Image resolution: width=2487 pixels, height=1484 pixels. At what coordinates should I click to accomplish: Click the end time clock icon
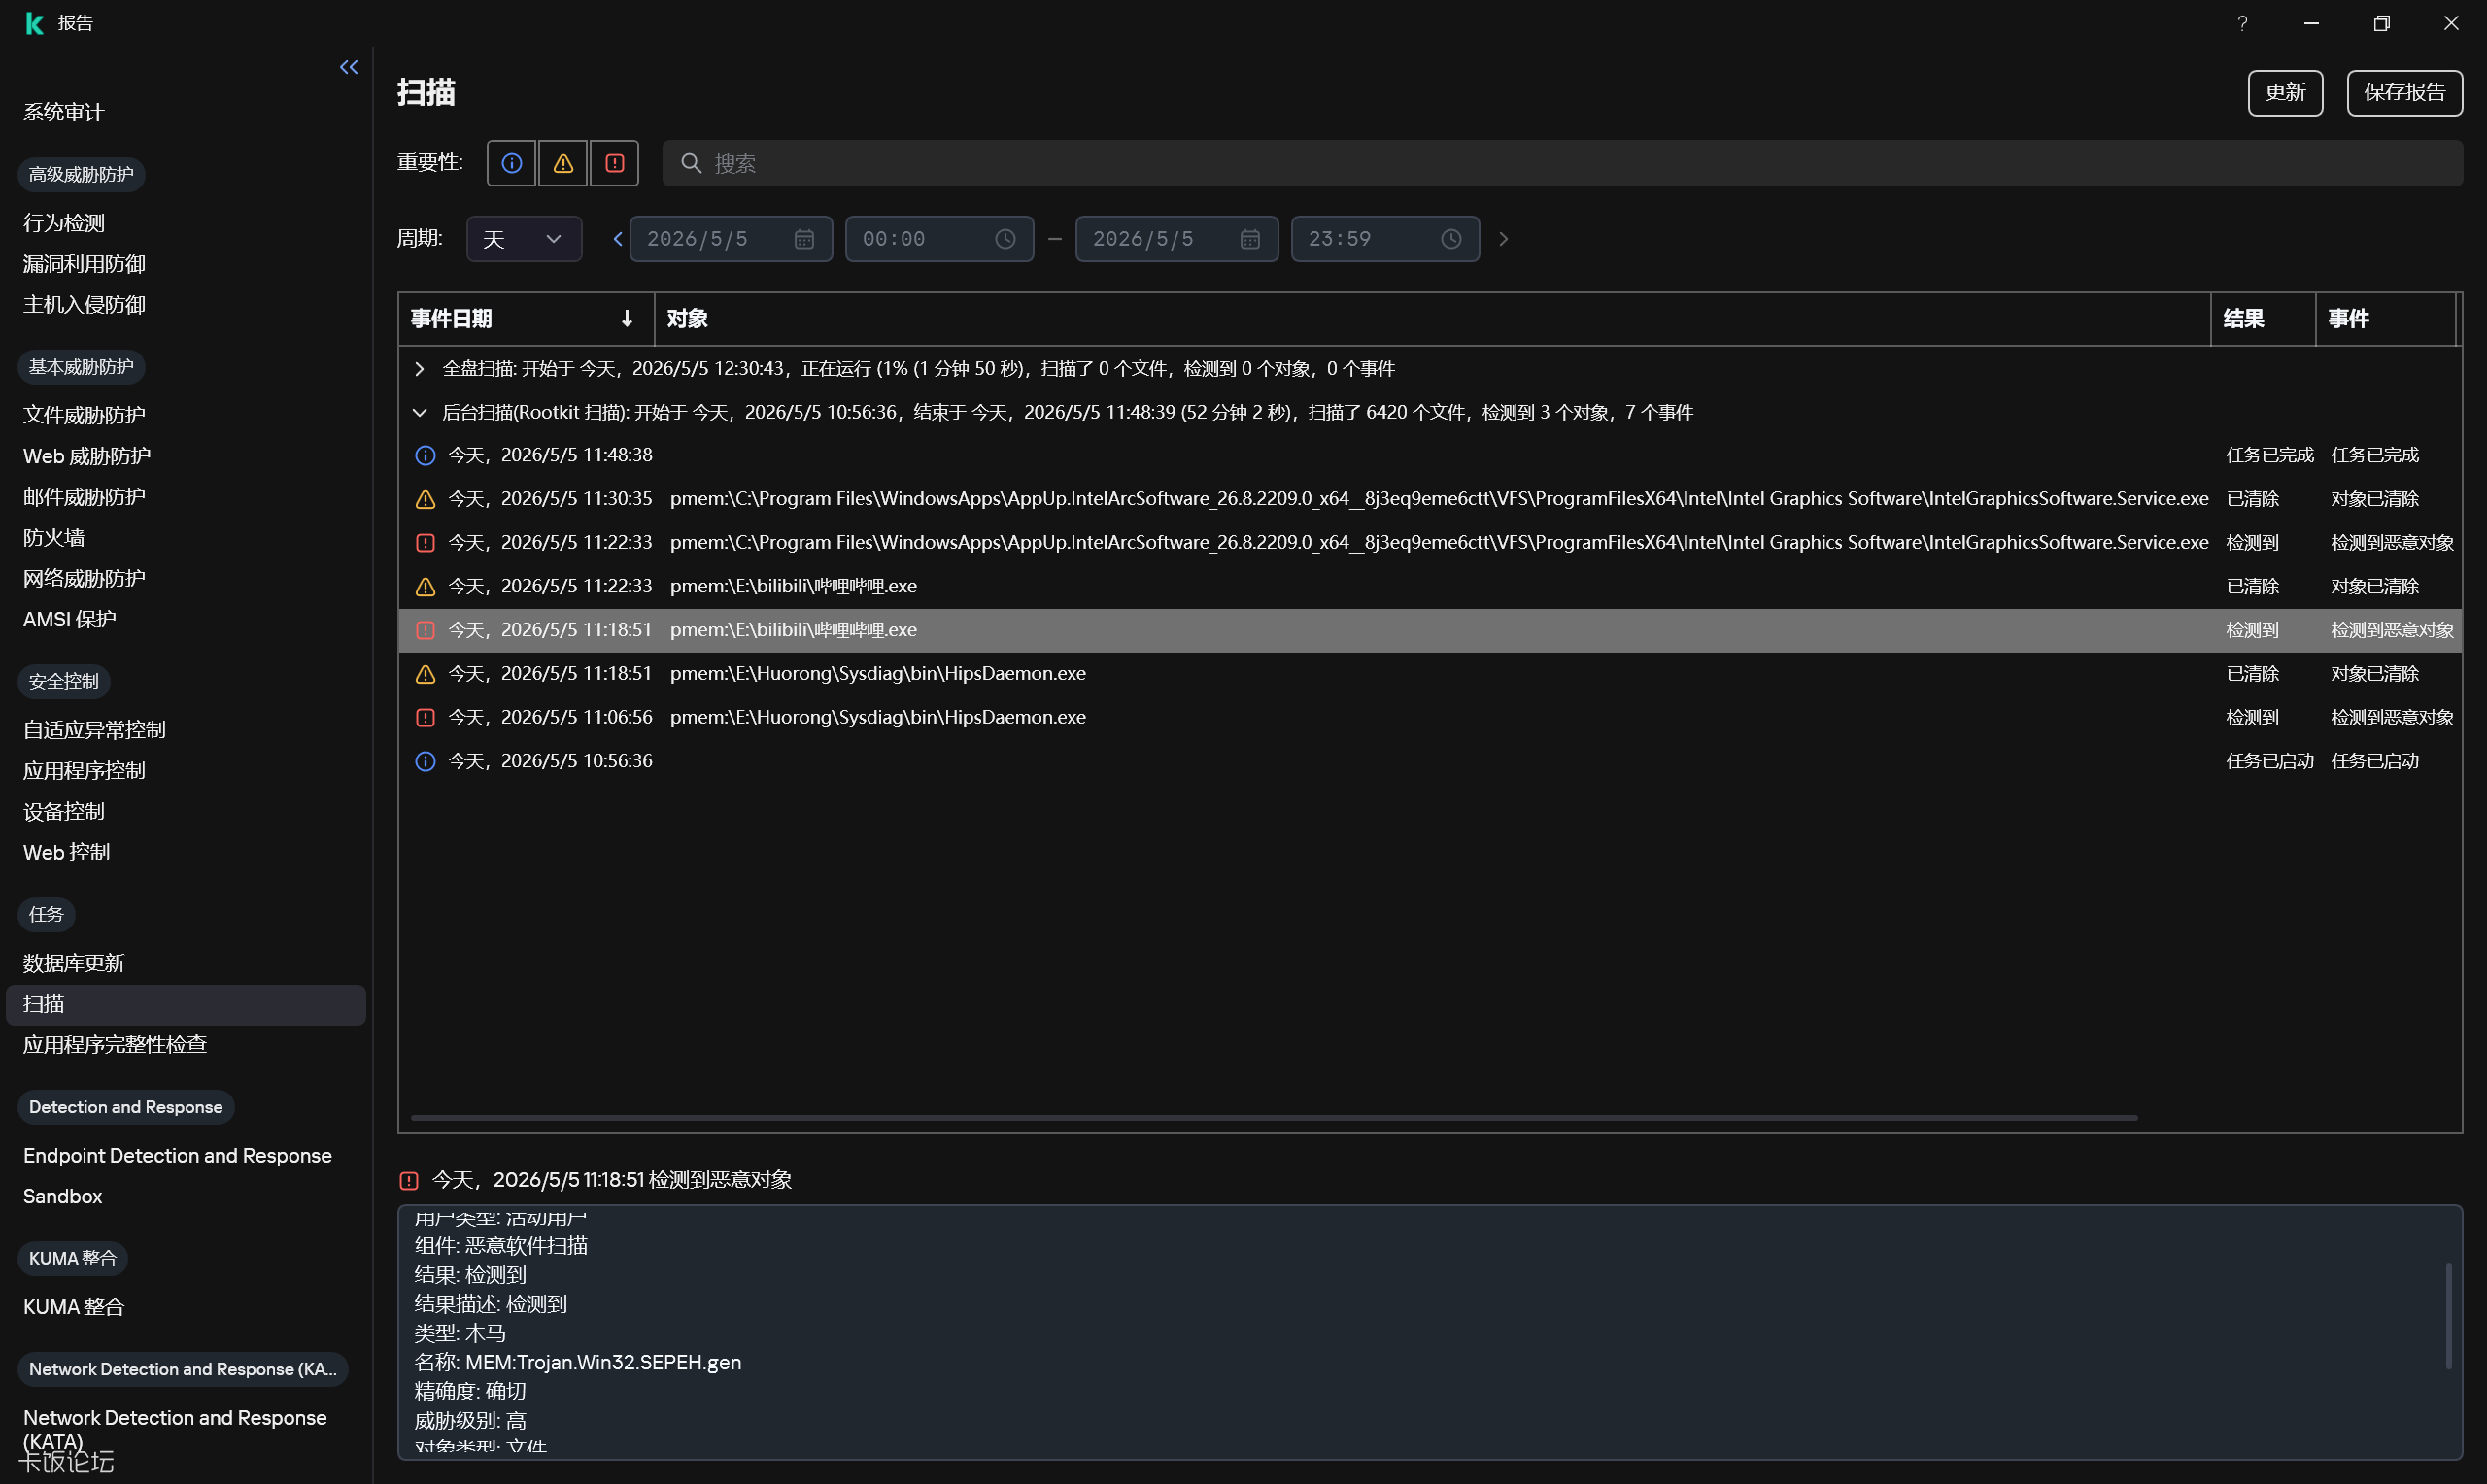(x=1451, y=239)
